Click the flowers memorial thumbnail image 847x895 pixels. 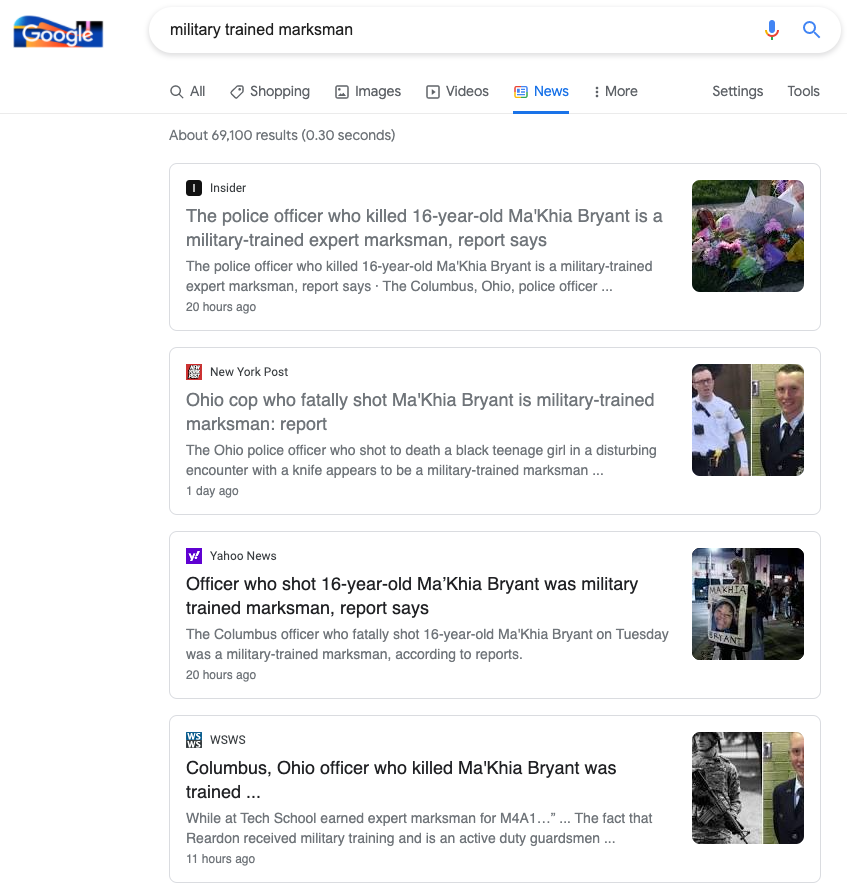(748, 236)
